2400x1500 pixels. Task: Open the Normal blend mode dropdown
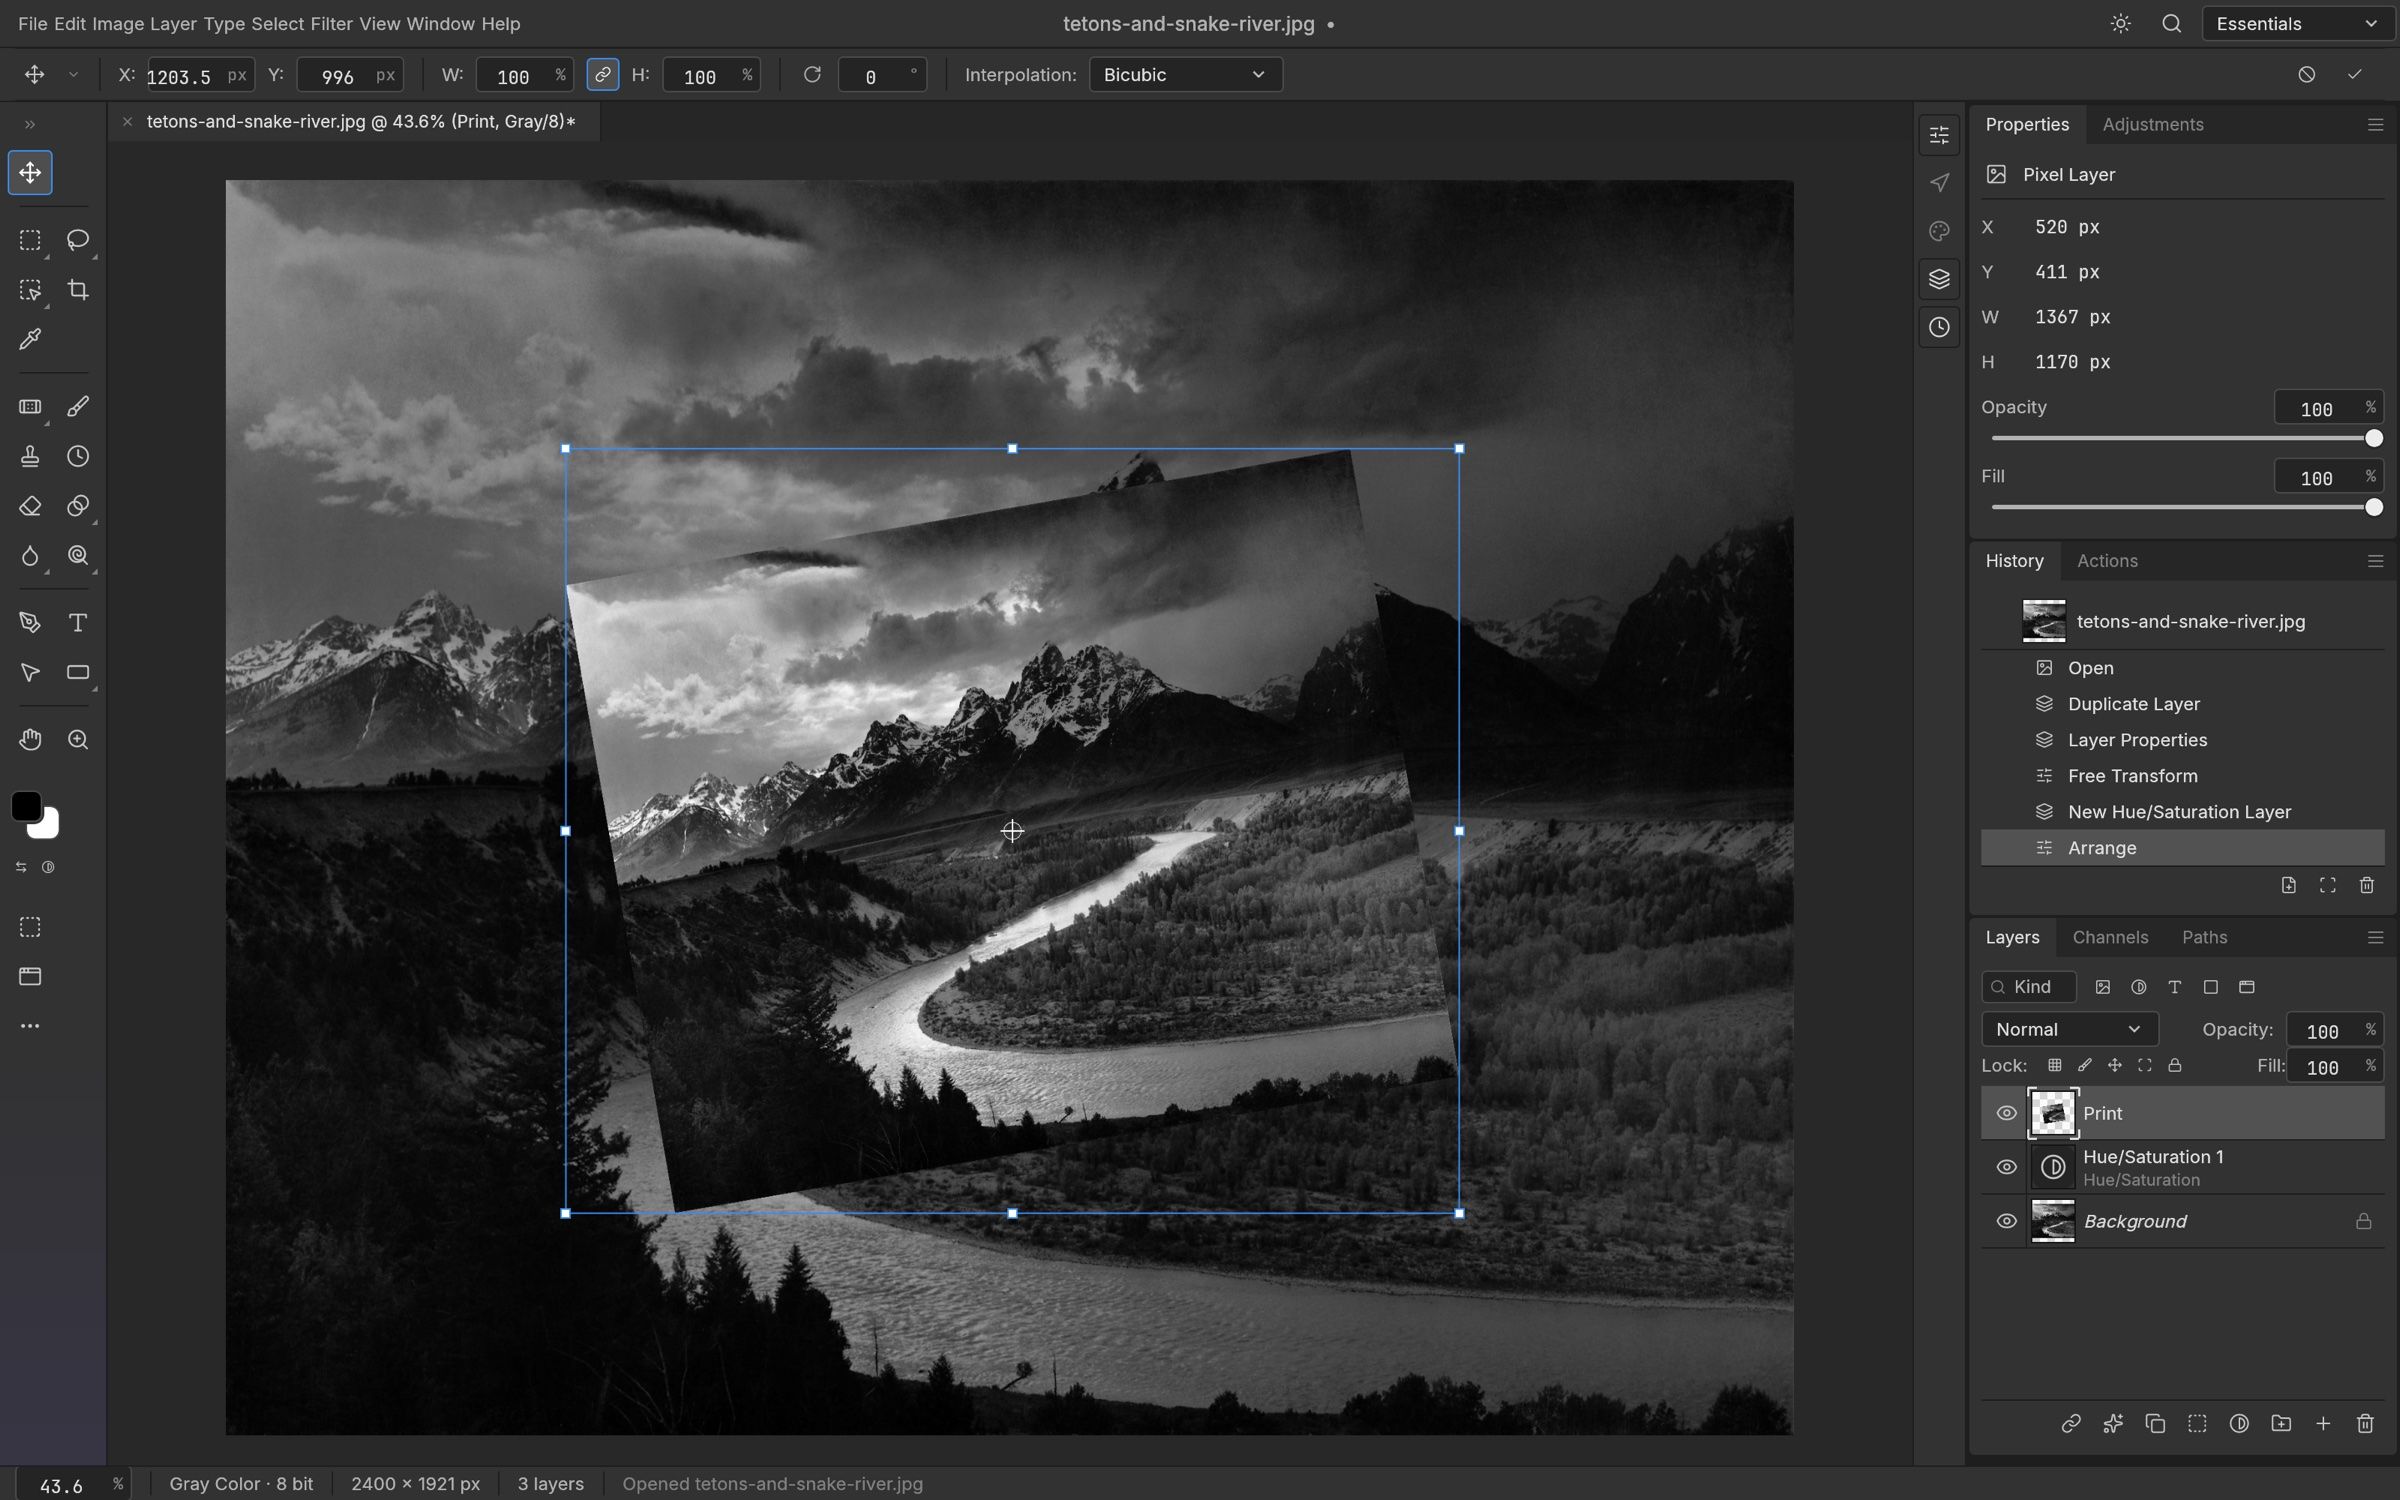pos(2069,1029)
